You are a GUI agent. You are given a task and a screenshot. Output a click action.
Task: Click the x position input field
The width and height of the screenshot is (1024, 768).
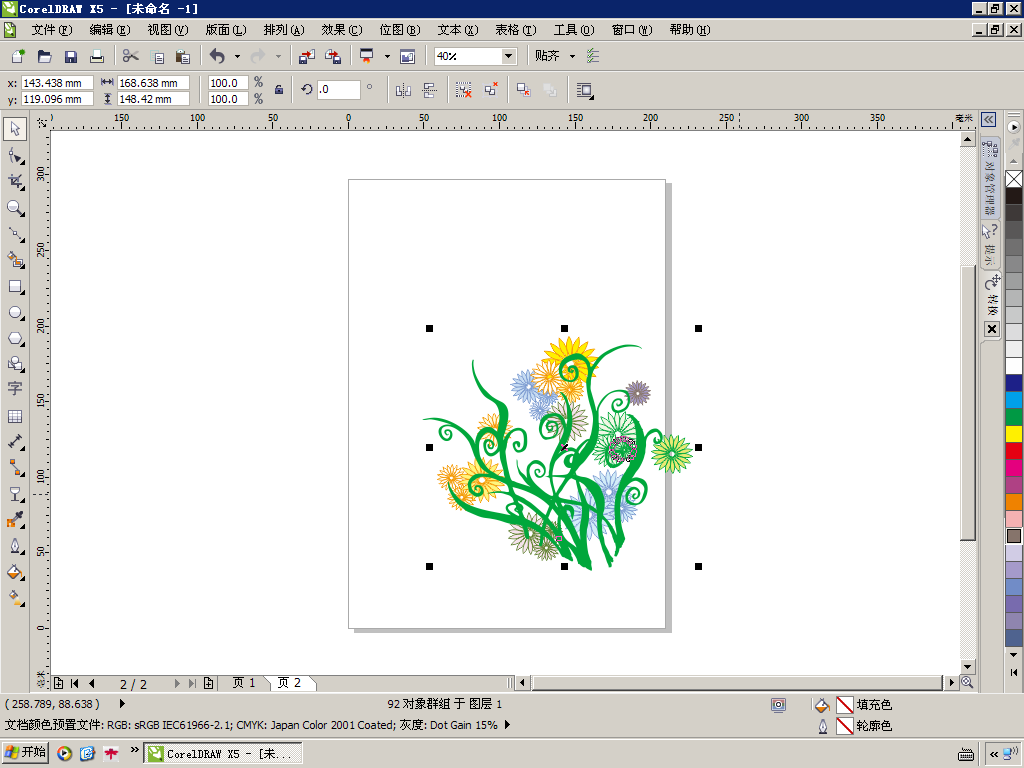pyautogui.click(x=57, y=83)
